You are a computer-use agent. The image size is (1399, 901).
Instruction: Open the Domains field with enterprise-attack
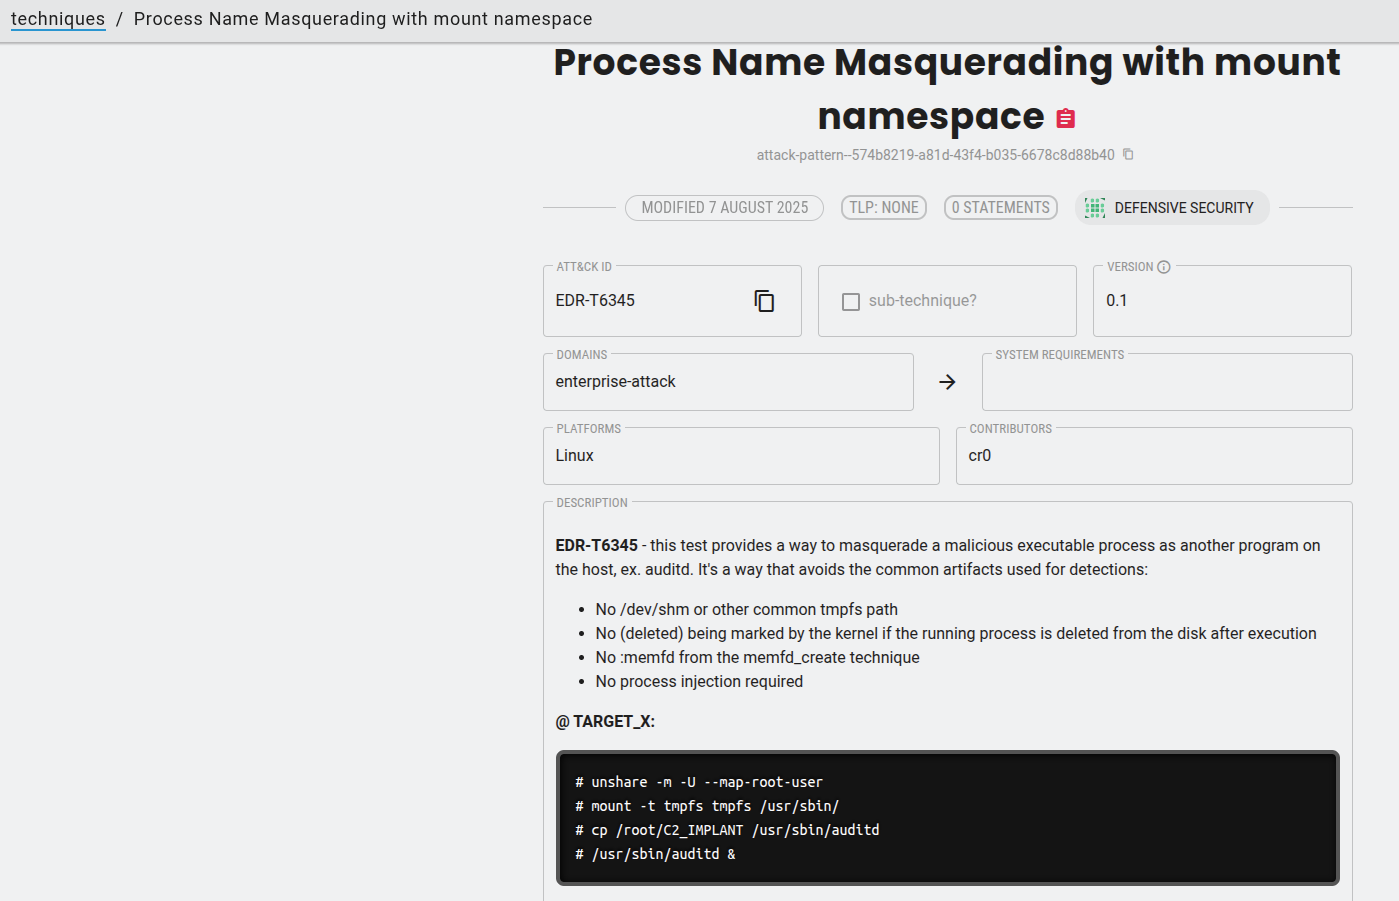tap(727, 382)
